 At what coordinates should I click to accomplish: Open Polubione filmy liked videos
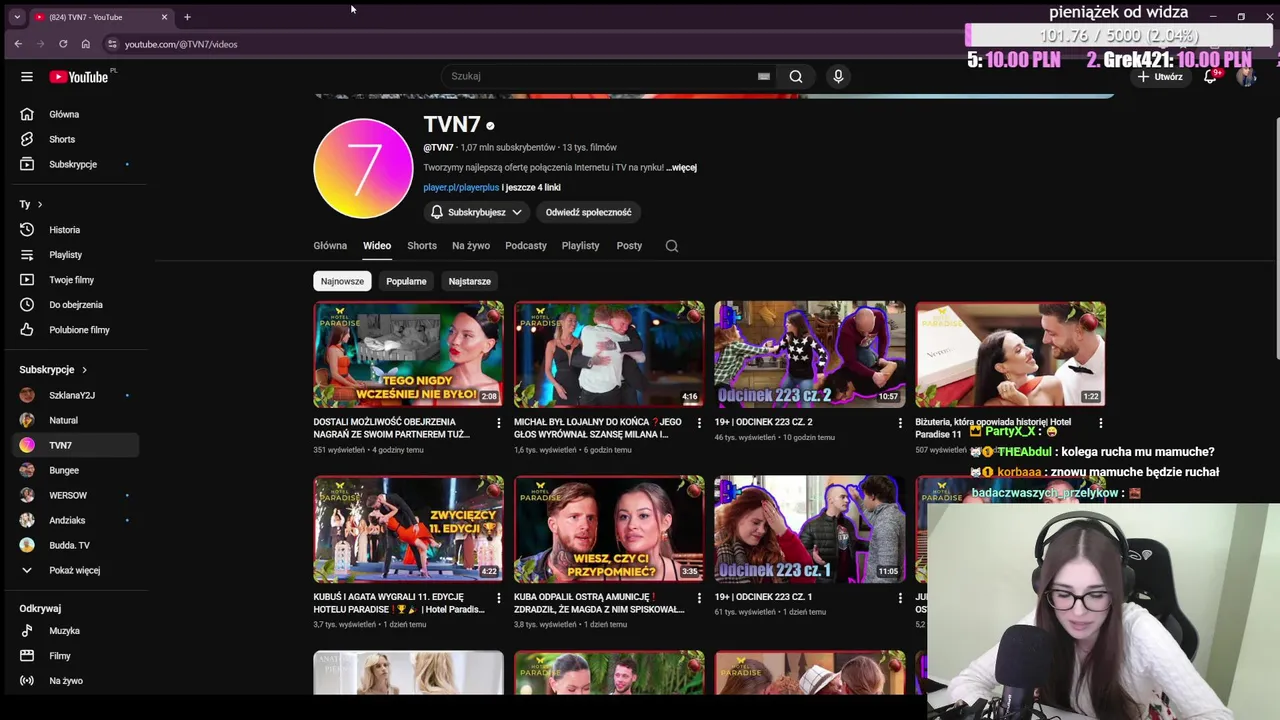77,330
